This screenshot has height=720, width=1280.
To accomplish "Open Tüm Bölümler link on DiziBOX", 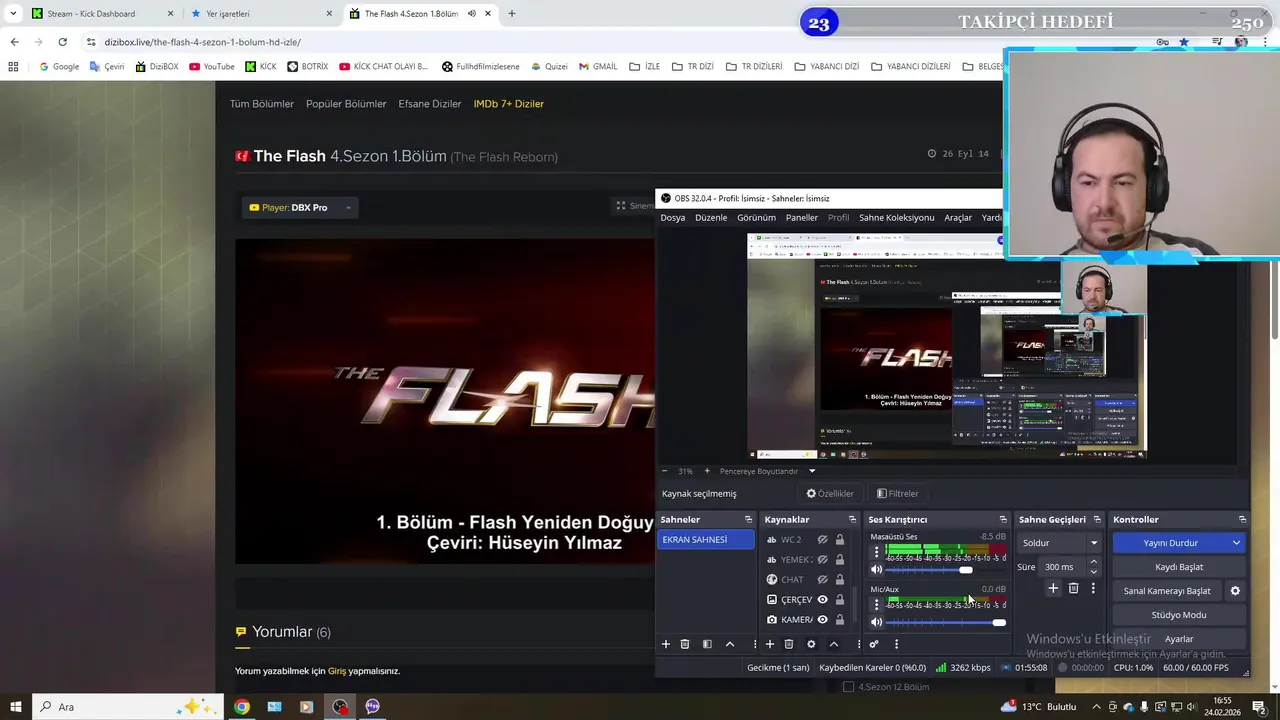I will pyautogui.click(x=262, y=104).
